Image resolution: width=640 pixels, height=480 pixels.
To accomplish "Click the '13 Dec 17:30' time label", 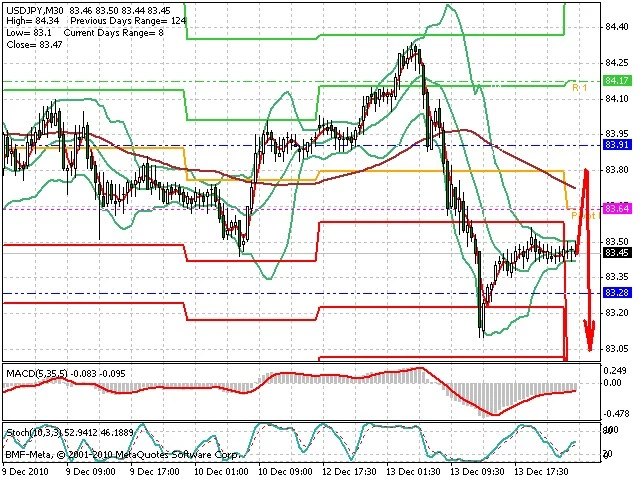I will [541, 471].
